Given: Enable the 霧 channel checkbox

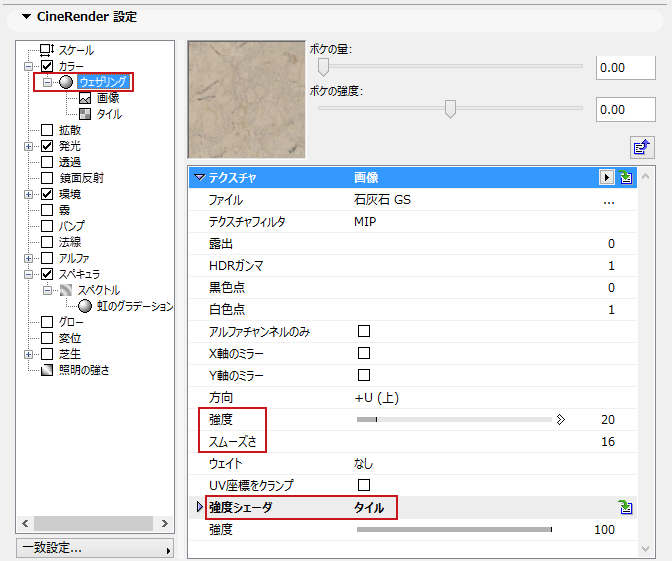Looking at the screenshot, I should (x=47, y=210).
